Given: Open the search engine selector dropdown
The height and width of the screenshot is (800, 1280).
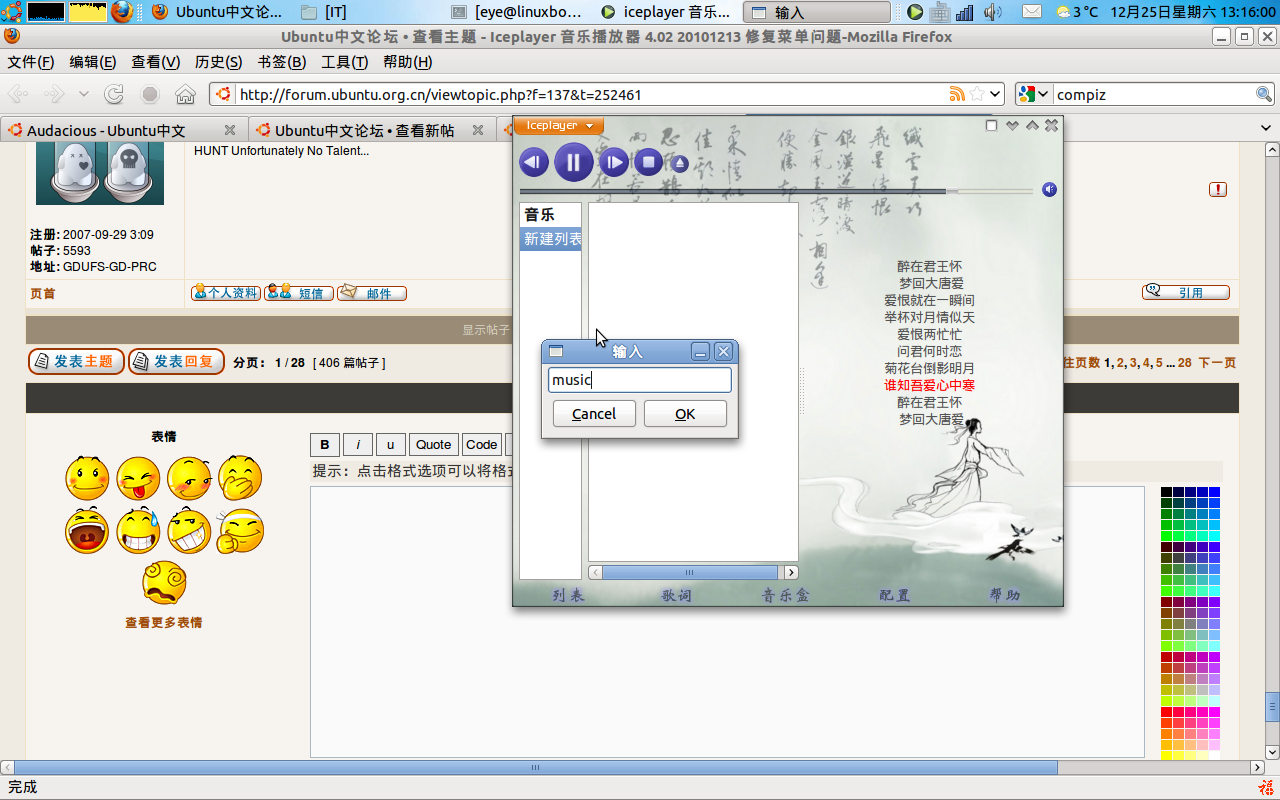Looking at the screenshot, I should [1034, 95].
